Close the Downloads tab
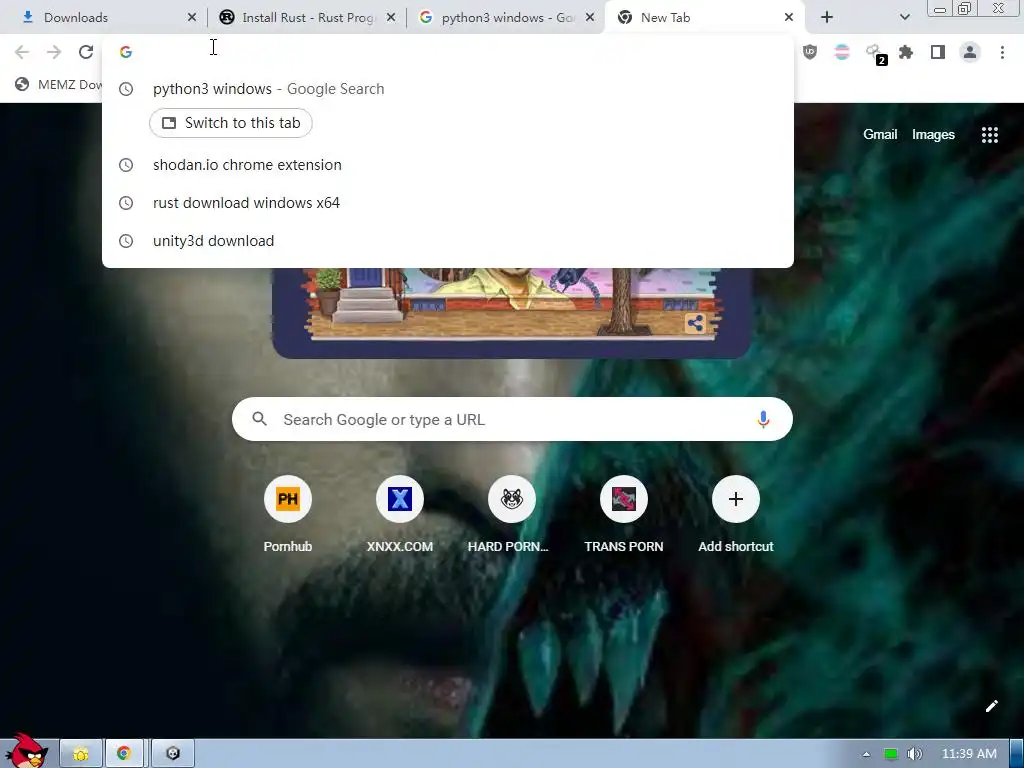This screenshot has height=768, width=1024. [x=192, y=18]
